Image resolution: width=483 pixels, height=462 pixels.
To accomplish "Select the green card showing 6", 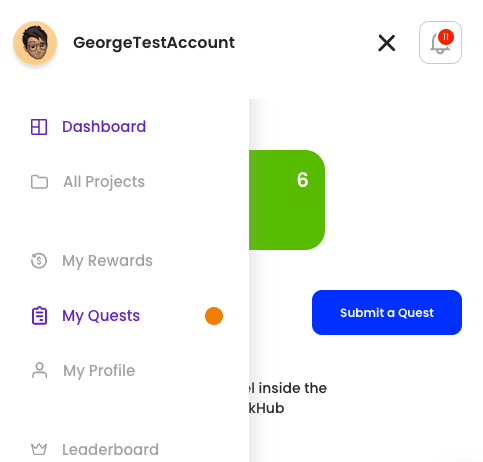I will [287, 200].
